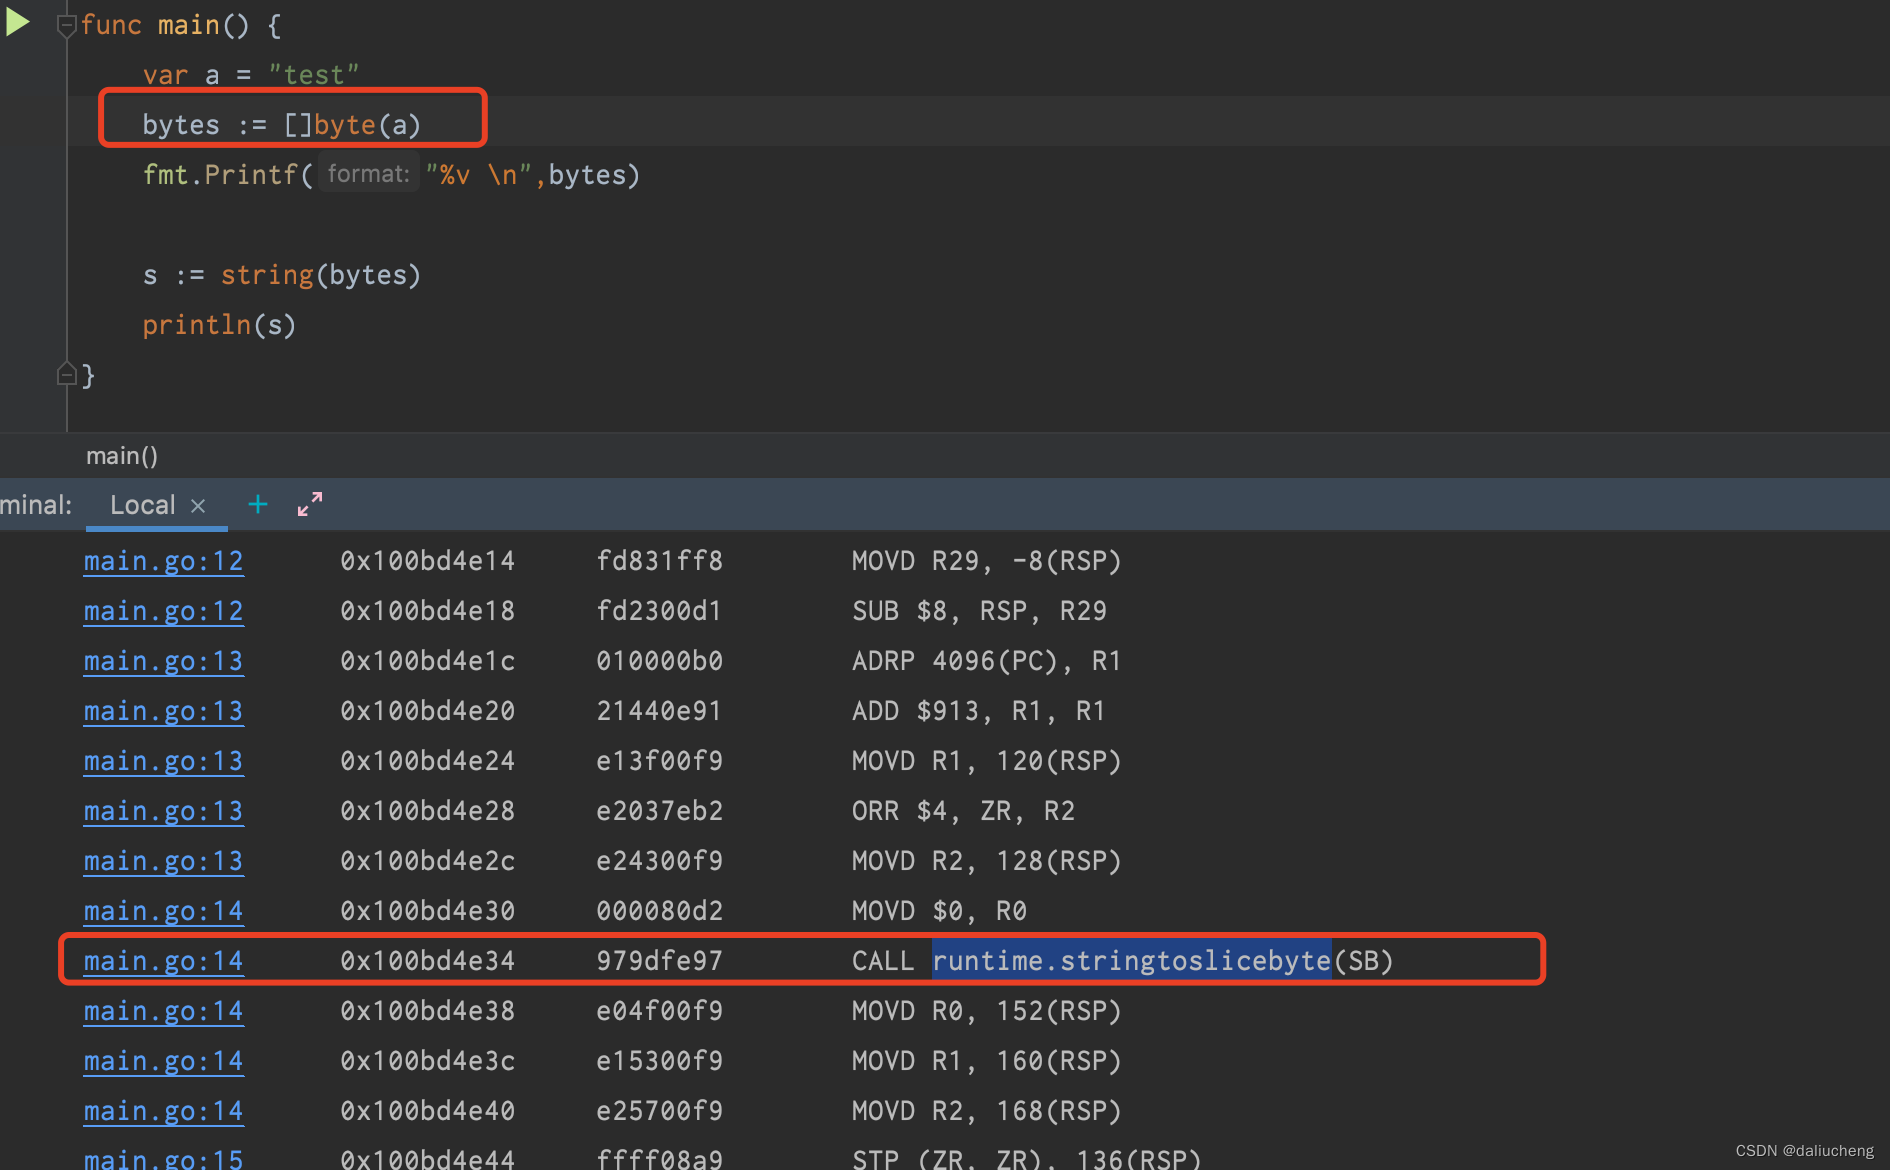
Task: Collapse fold marker at closing brace
Action: 67,375
